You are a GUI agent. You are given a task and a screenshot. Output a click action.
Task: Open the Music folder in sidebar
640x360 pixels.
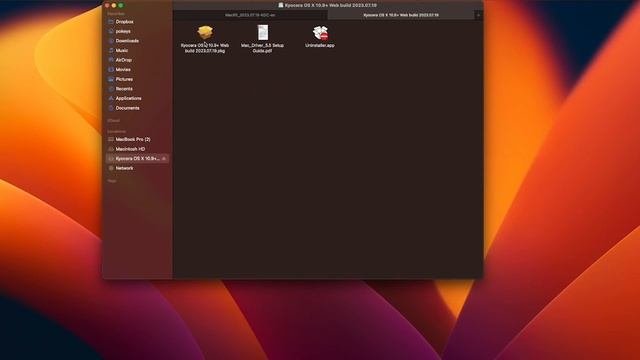122,51
